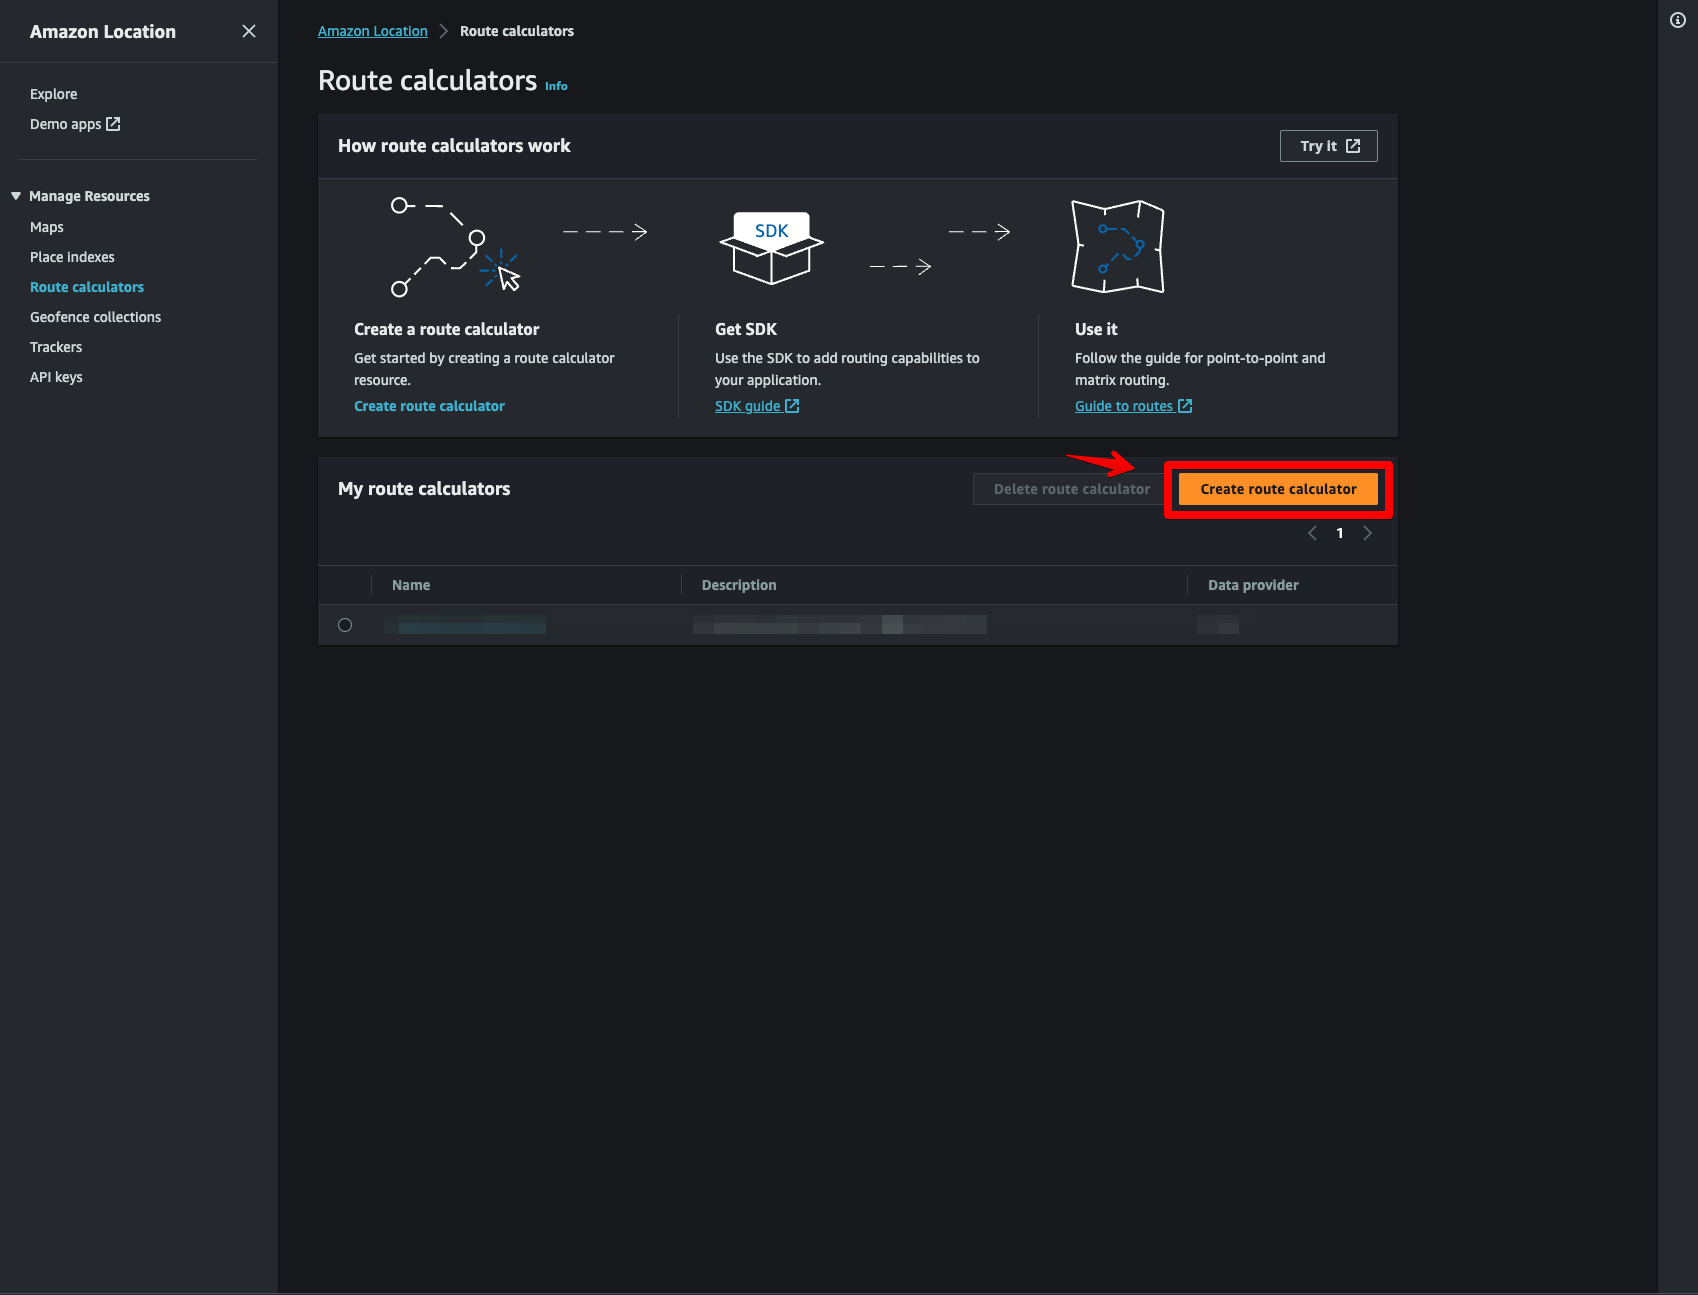
Task: Click the Amazon Location breadcrumb link
Action: [x=373, y=31]
